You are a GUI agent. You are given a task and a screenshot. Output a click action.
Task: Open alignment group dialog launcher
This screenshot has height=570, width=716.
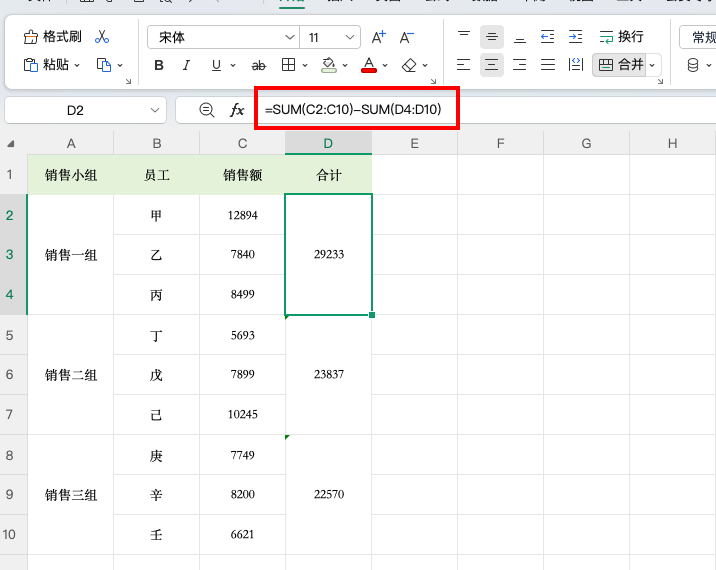(660, 81)
